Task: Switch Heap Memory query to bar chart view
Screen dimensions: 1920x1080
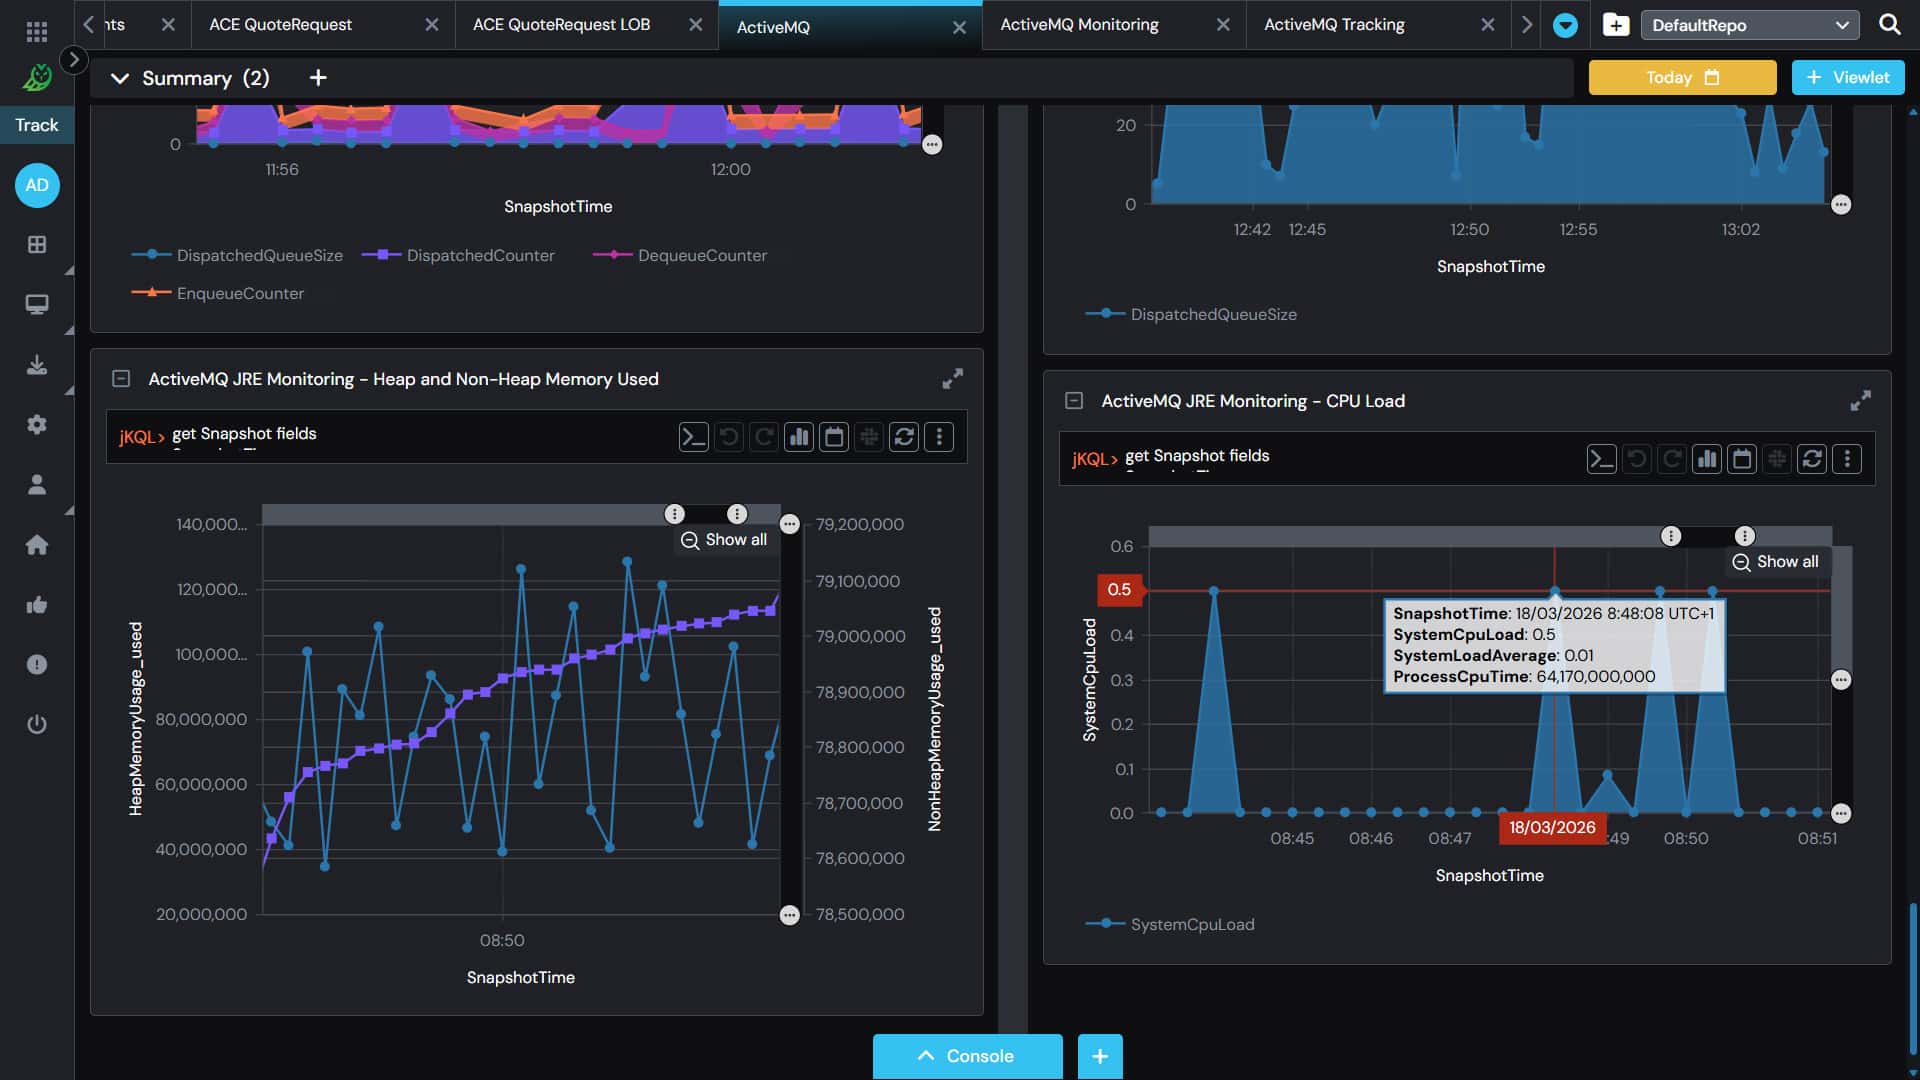Action: (799, 437)
